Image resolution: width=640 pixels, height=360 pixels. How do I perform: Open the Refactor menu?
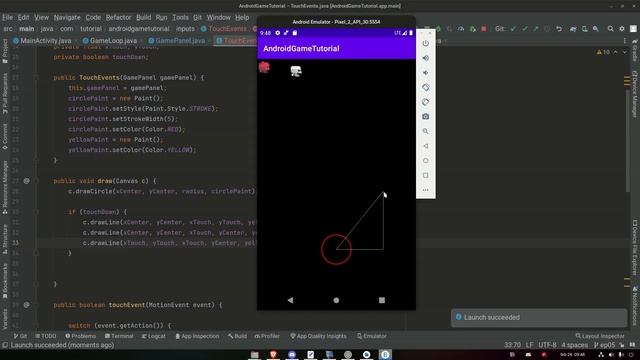click(118, 18)
